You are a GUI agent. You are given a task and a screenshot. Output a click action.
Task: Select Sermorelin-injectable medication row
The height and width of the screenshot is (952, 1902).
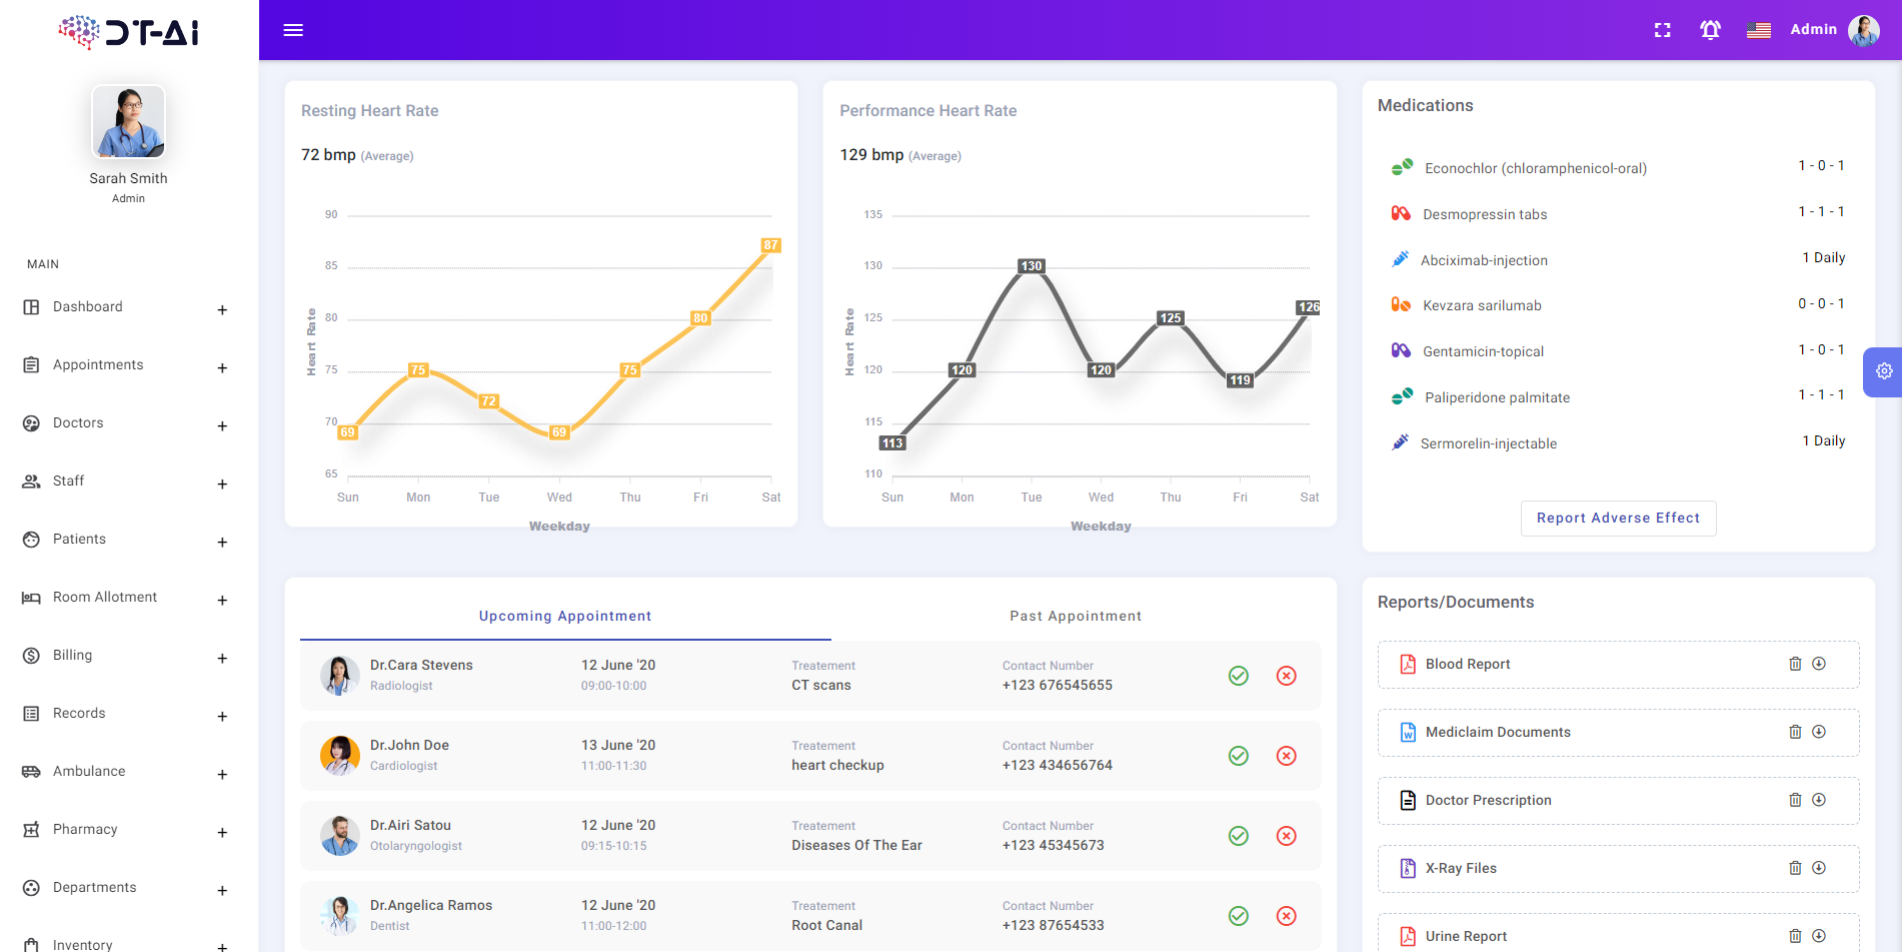pos(1618,442)
